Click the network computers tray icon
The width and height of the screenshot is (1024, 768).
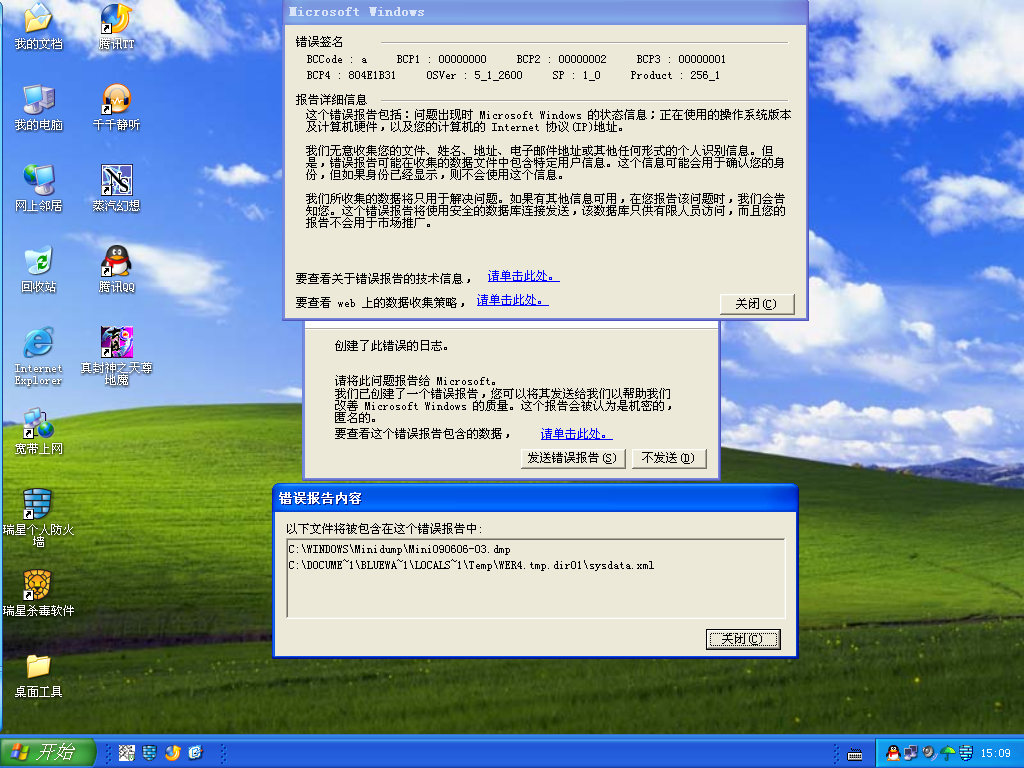pyautogui.click(x=911, y=753)
